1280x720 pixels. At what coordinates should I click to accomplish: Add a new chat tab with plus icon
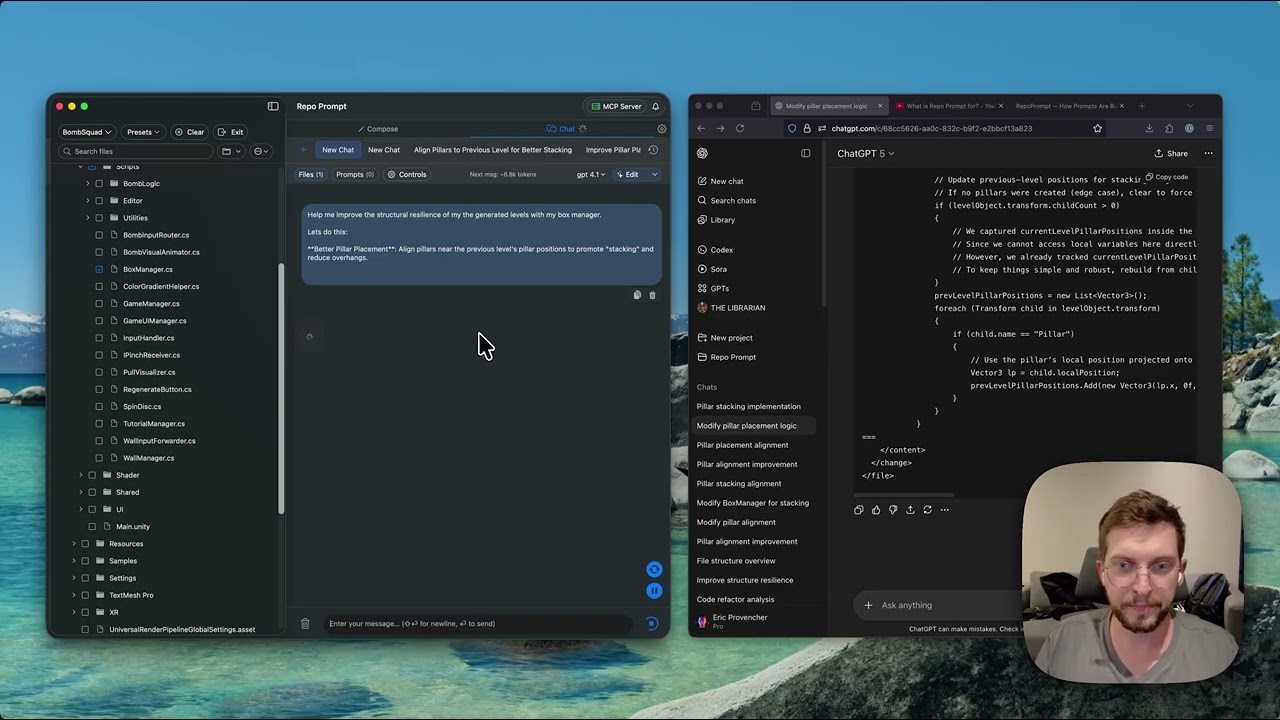pos(303,150)
